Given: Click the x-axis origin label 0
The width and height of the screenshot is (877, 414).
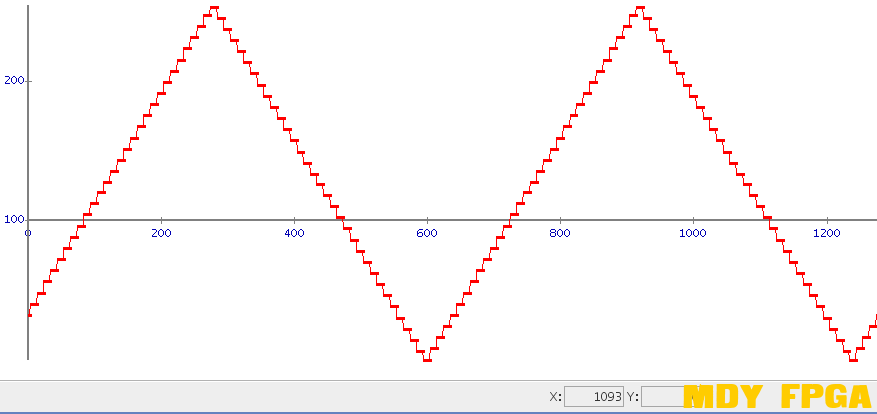Looking at the screenshot, I should point(27,233).
